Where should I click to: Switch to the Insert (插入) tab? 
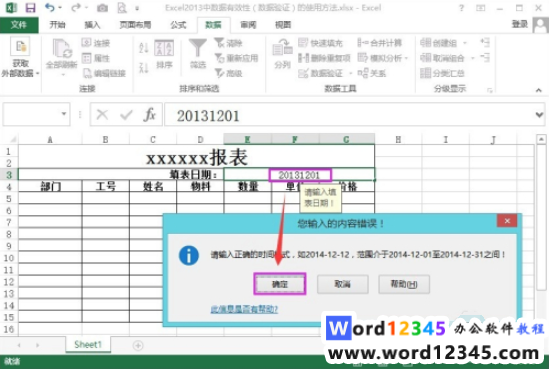coord(92,25)
